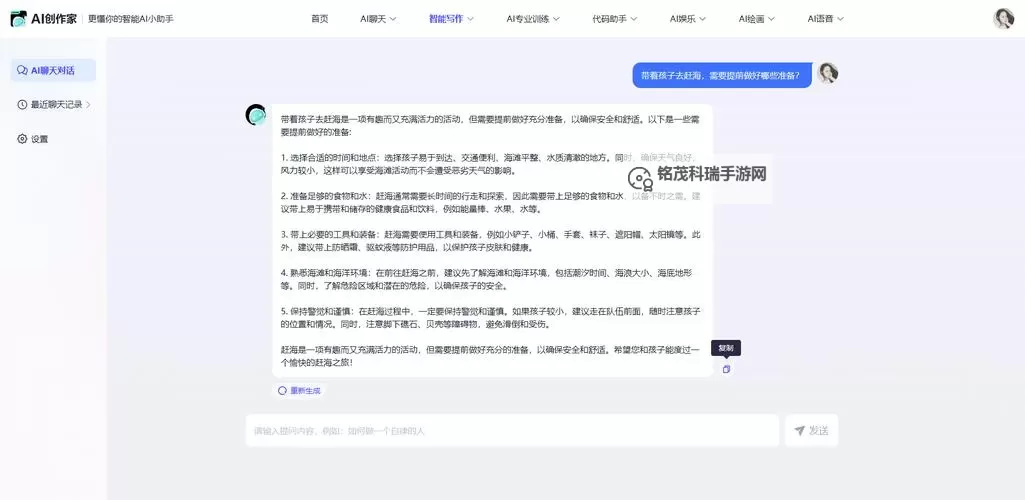Expand the 智能写作 dropdown chevron
Screen dimensions: 1025x500
(470, 19)
